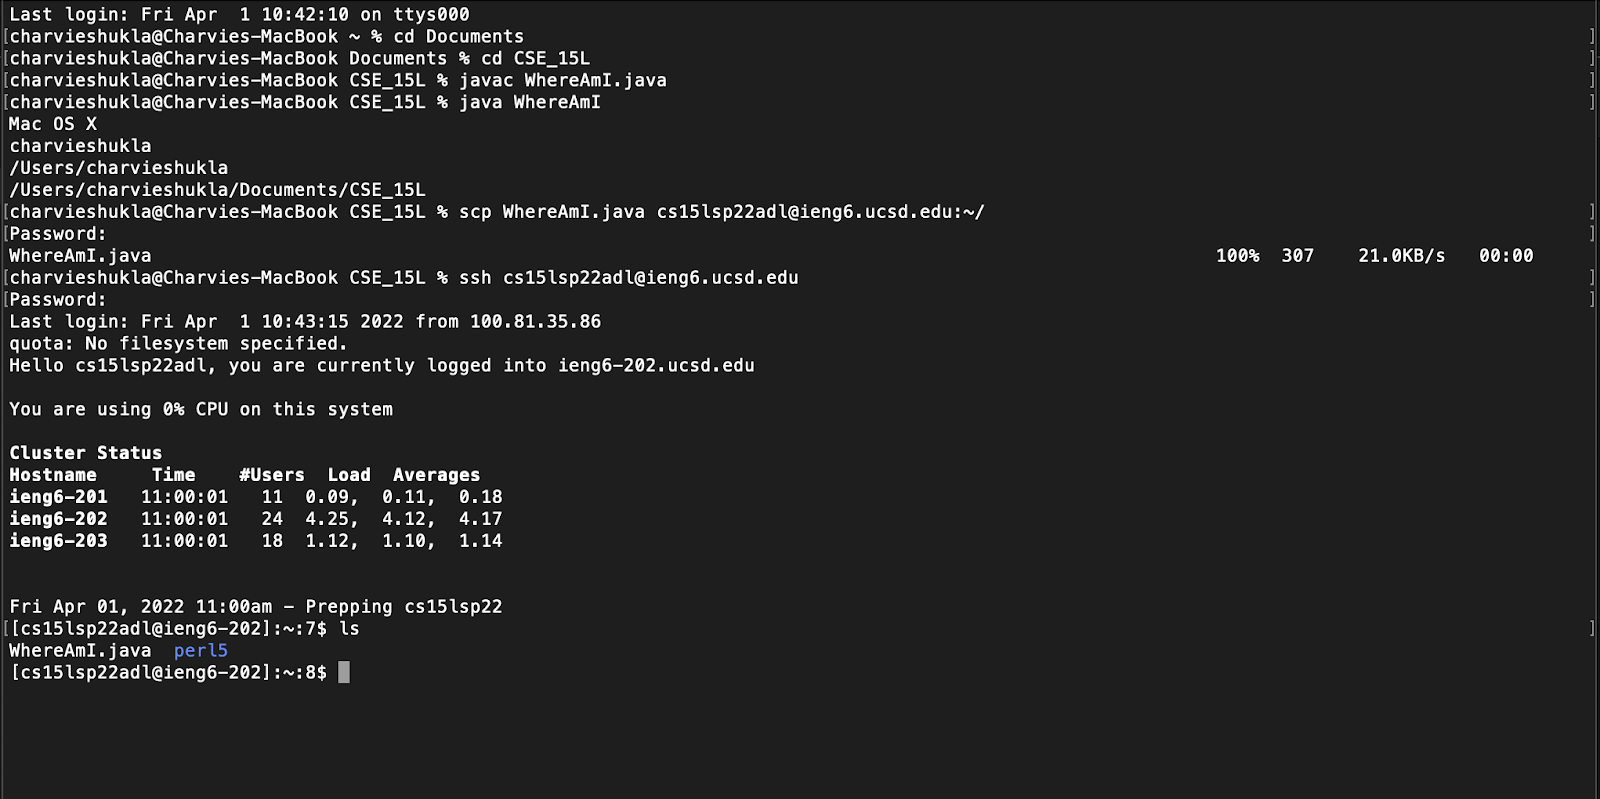Click the /Users/charvieshukla/Documents/CSE_15L path output

click(217, 190)
